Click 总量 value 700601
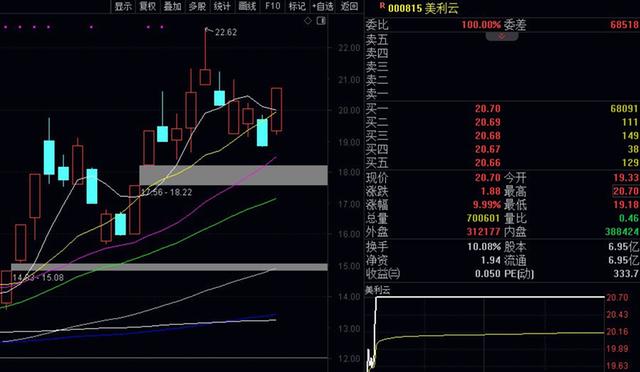 point(484,218)
